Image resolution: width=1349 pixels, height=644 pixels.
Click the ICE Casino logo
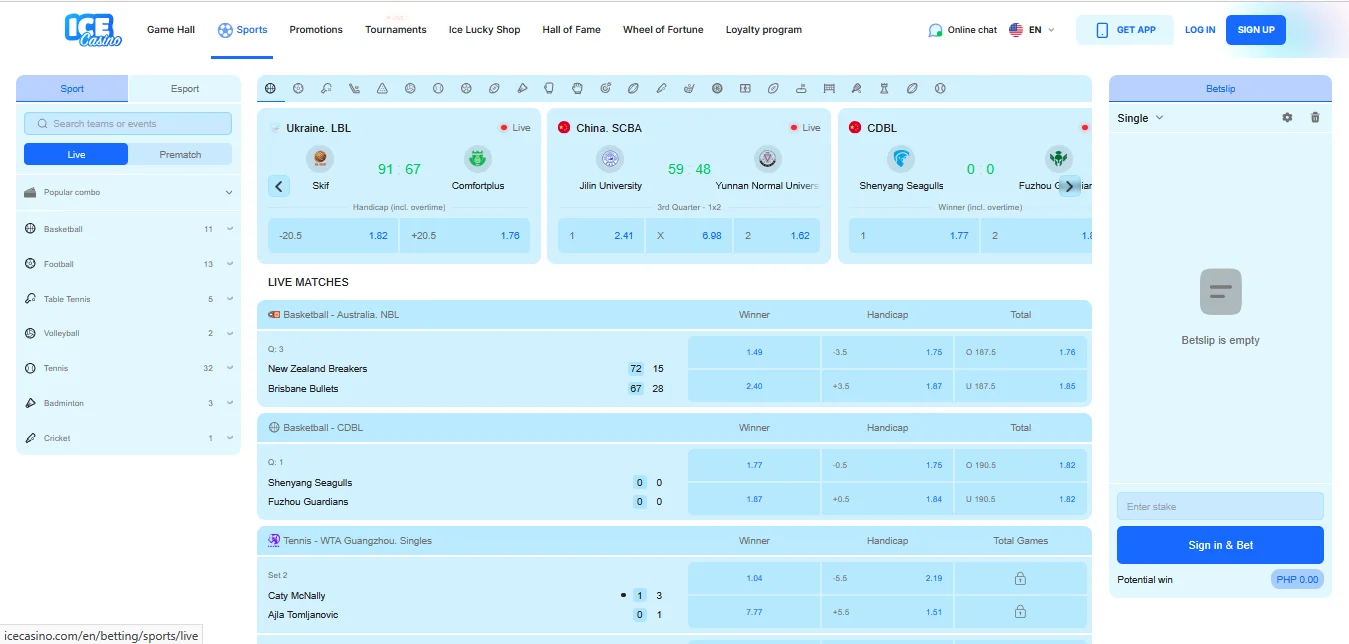94,30
